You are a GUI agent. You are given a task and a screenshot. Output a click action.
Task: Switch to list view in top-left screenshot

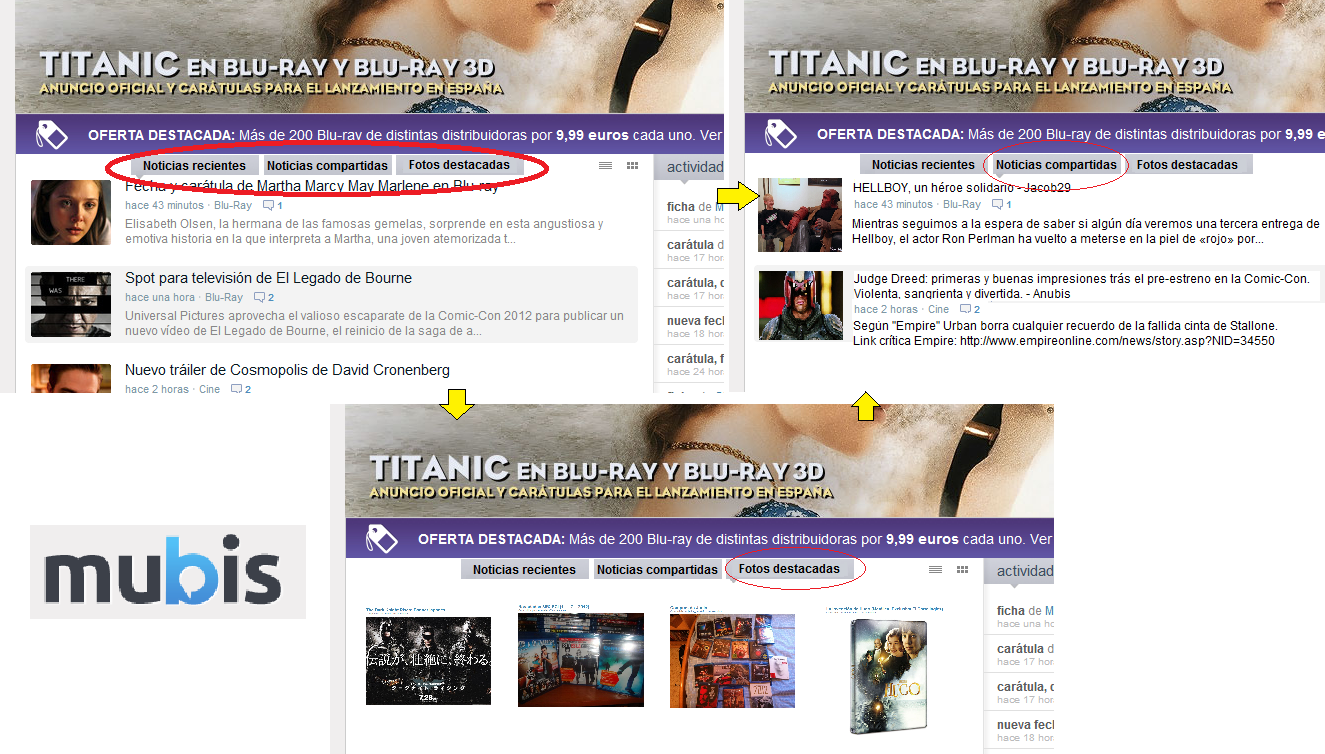[605, 166]
